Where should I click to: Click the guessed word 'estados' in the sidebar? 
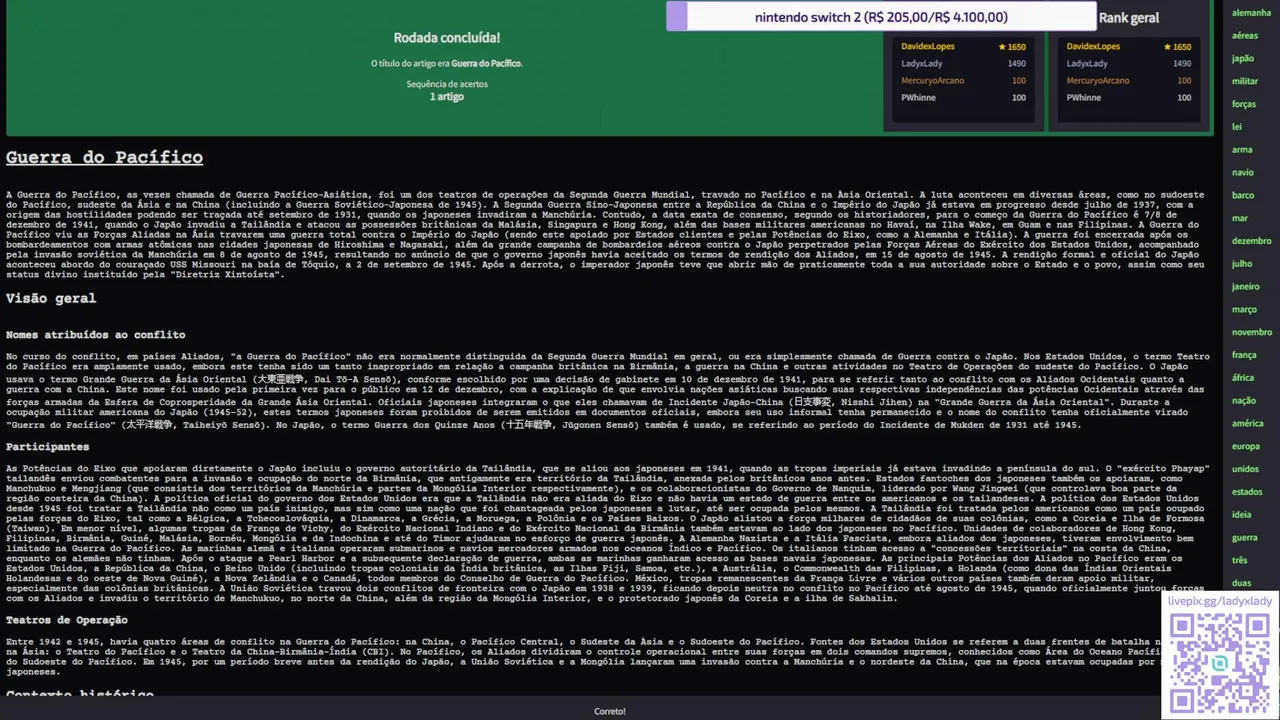coord(1247,492)
